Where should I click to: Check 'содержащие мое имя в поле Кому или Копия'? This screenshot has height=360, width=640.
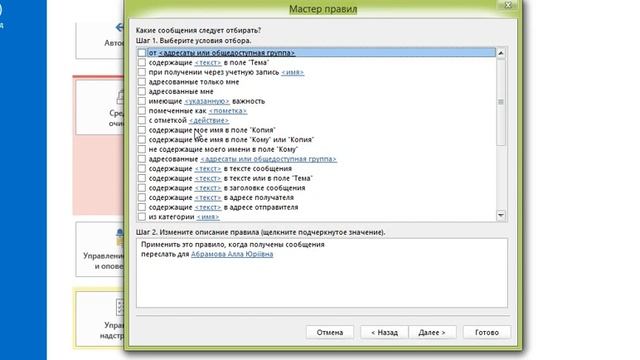pos(142,140)
